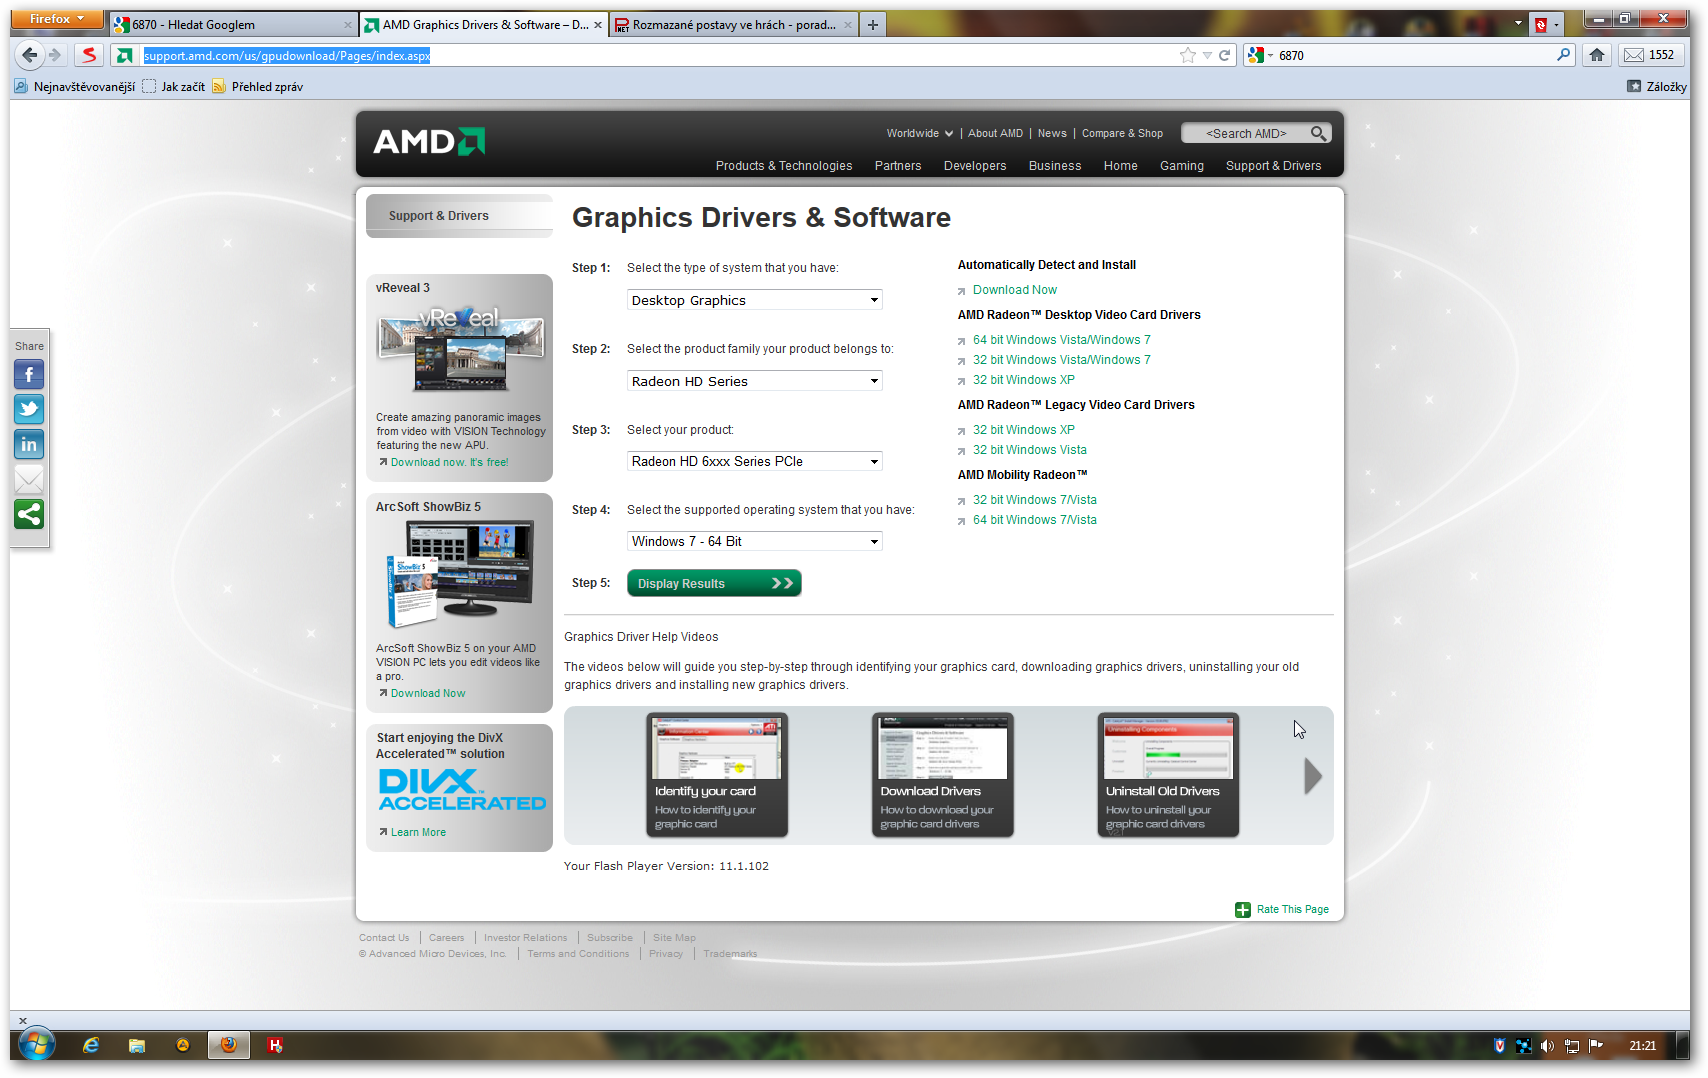Open the Desktop Graphics system type dropdown
1708x1078 pixels.
pyautogui.click(x=755, y=300)
